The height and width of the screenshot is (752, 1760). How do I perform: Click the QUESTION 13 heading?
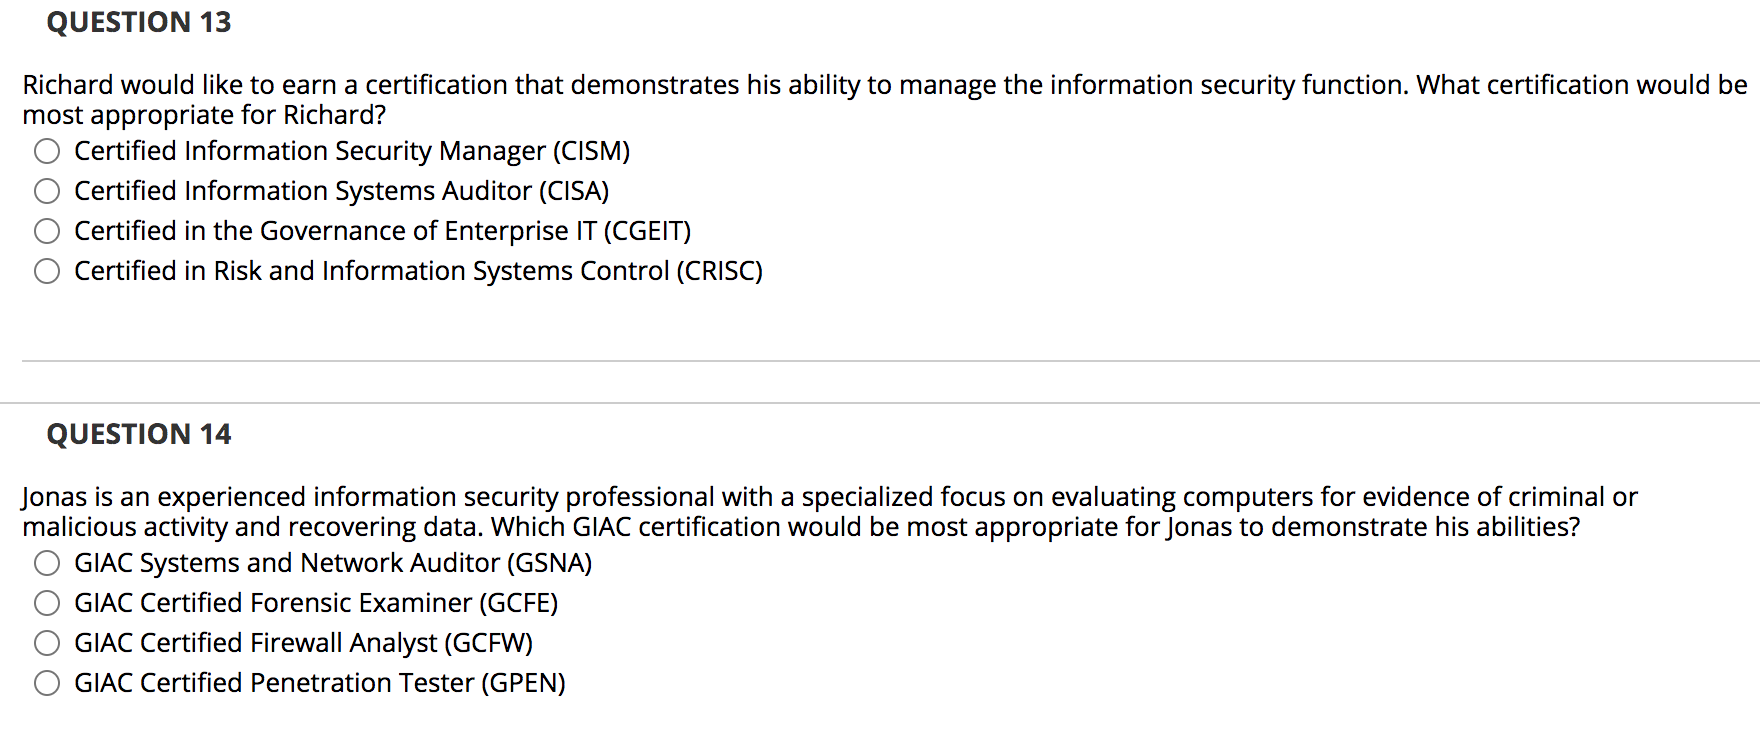click(140, 22)
